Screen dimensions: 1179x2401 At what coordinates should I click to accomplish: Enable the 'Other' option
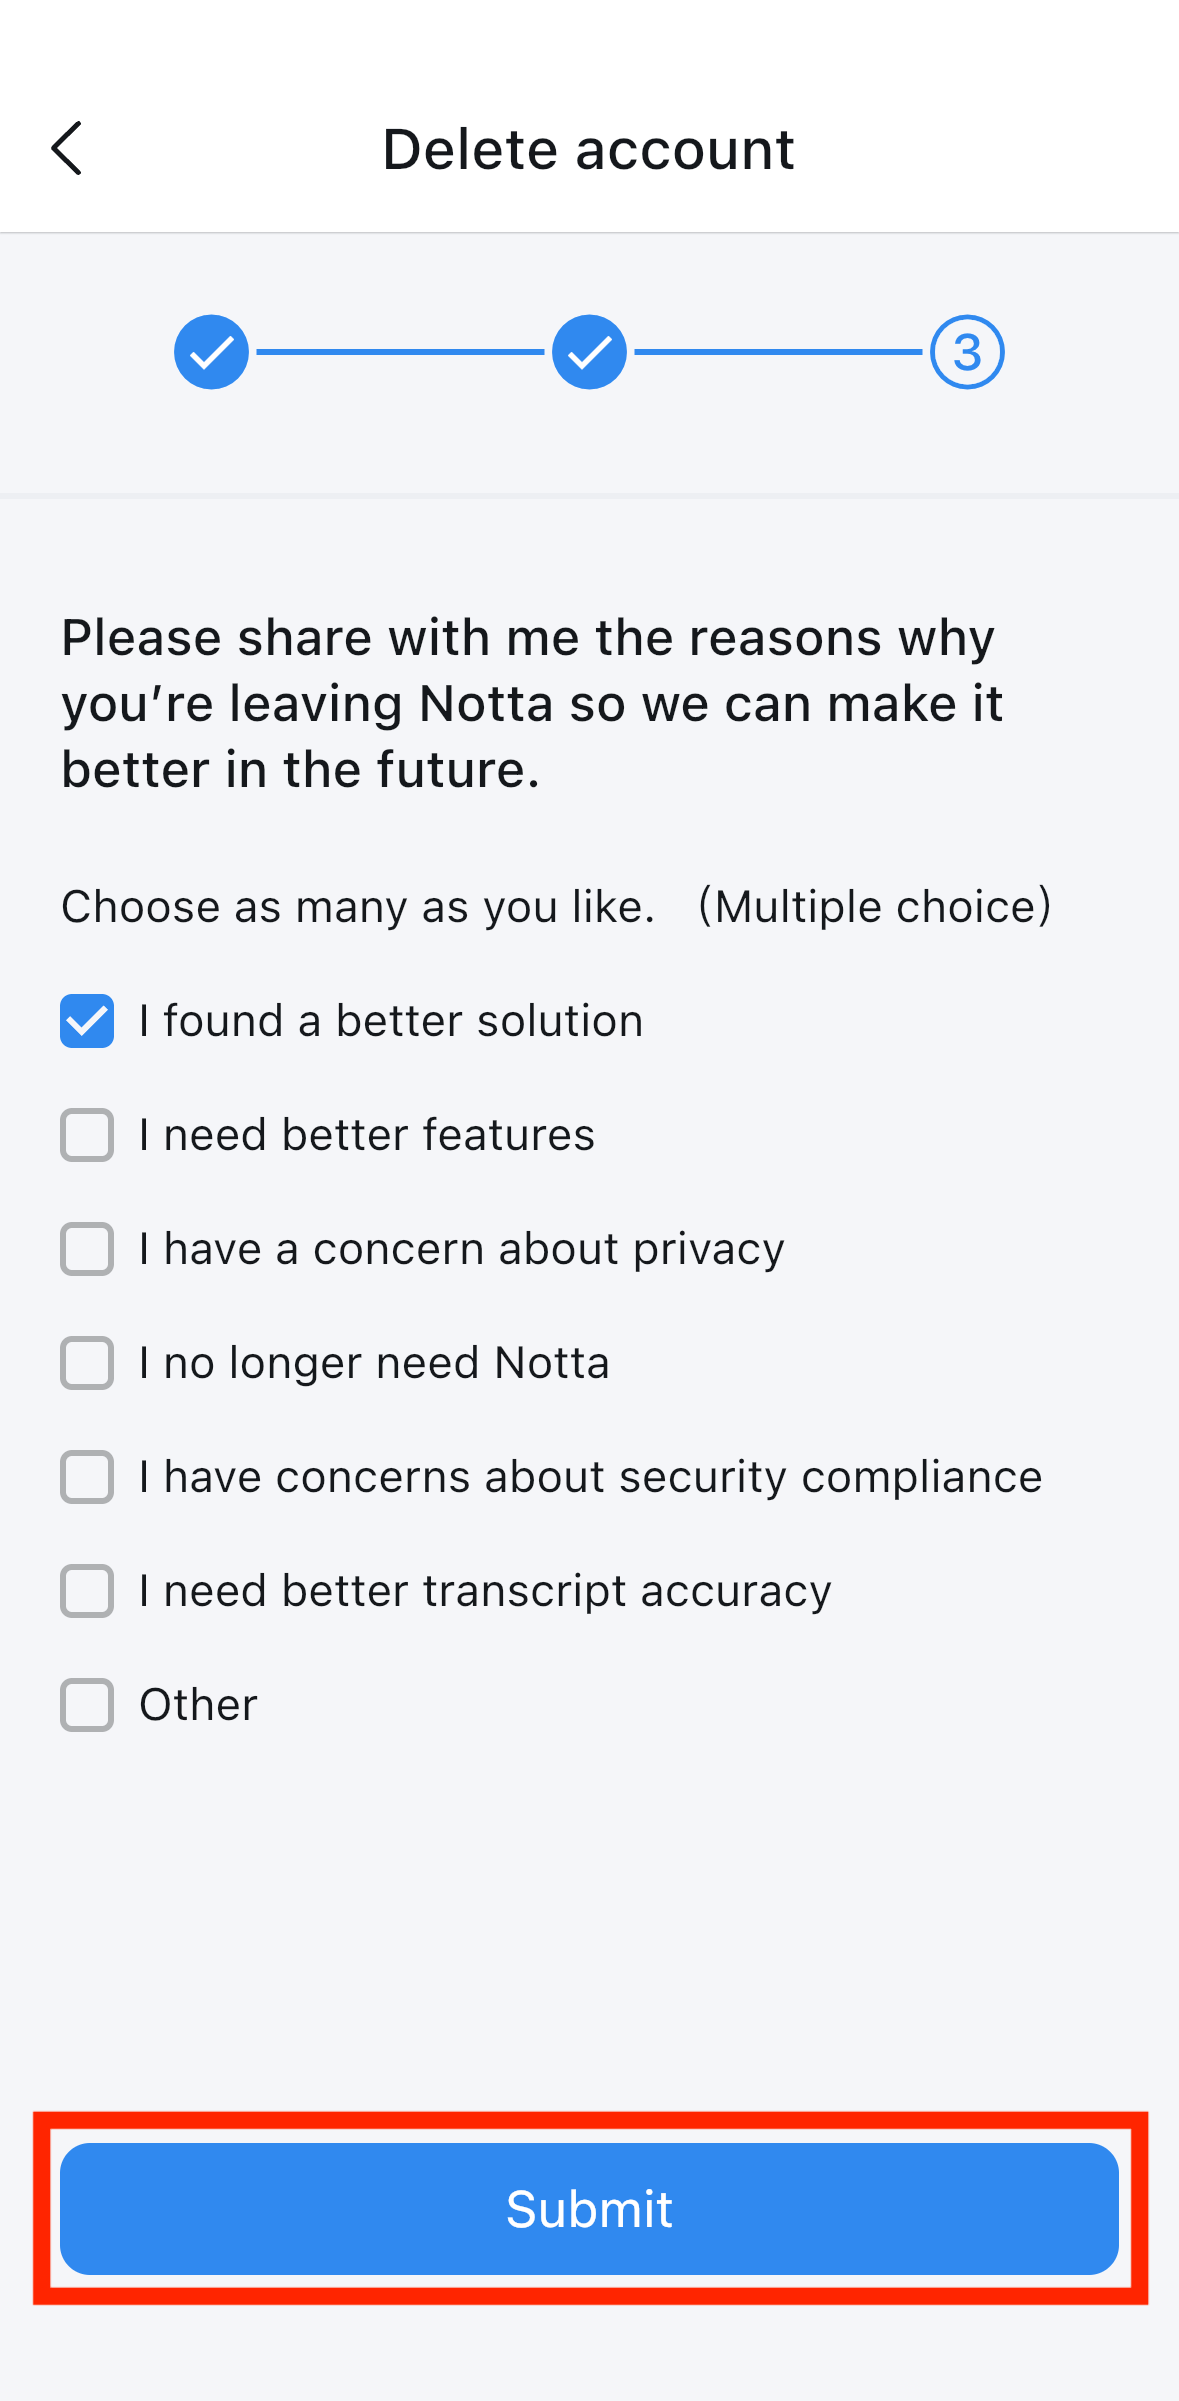86,1705
